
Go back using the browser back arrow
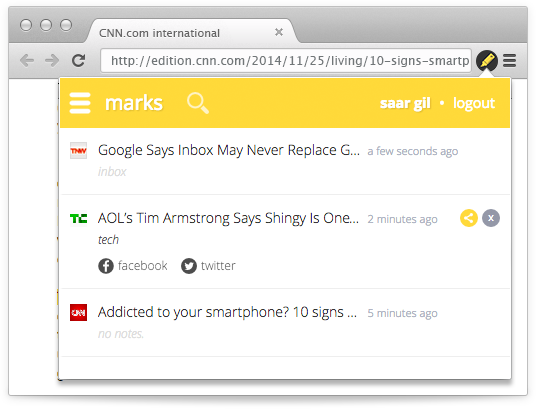[x=27, y=61]
